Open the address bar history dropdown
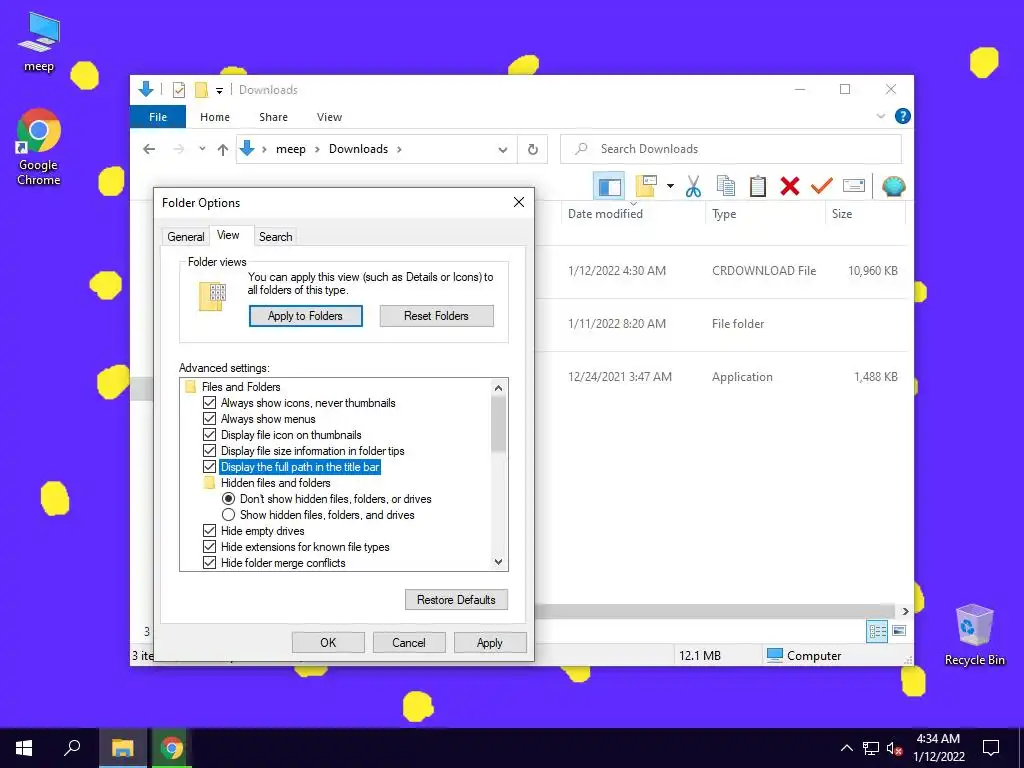 [503, 150]
